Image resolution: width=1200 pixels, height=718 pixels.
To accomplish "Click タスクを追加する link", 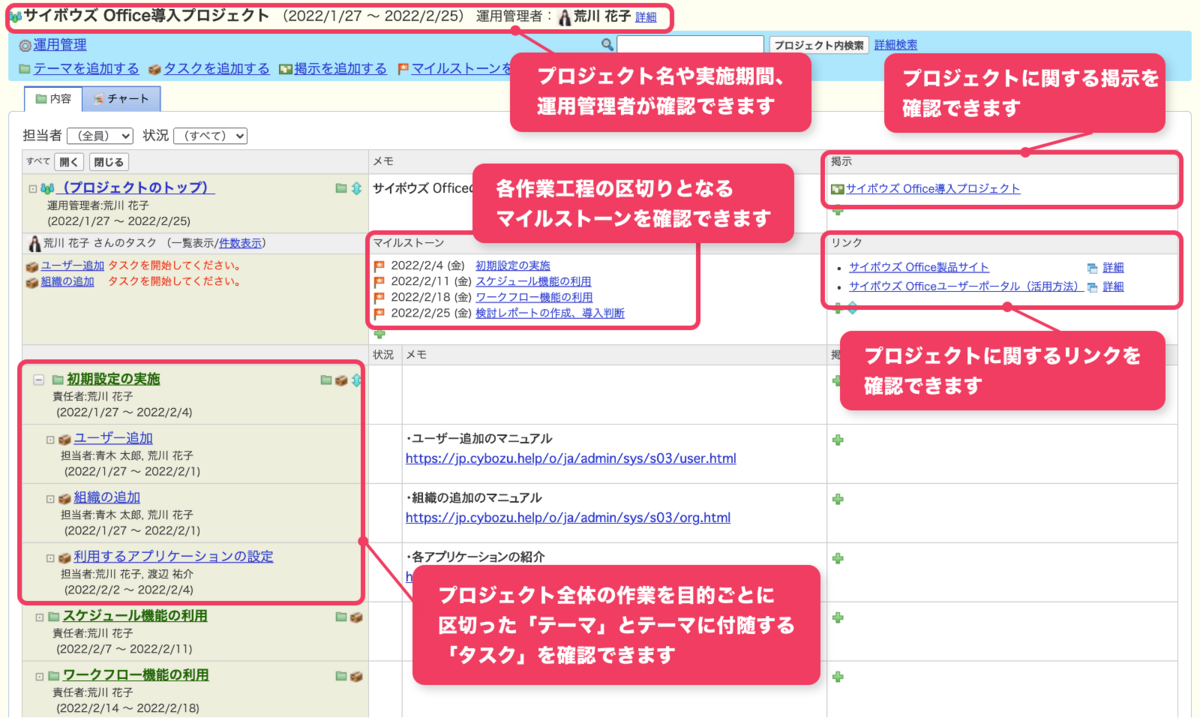I will point(216,69).
